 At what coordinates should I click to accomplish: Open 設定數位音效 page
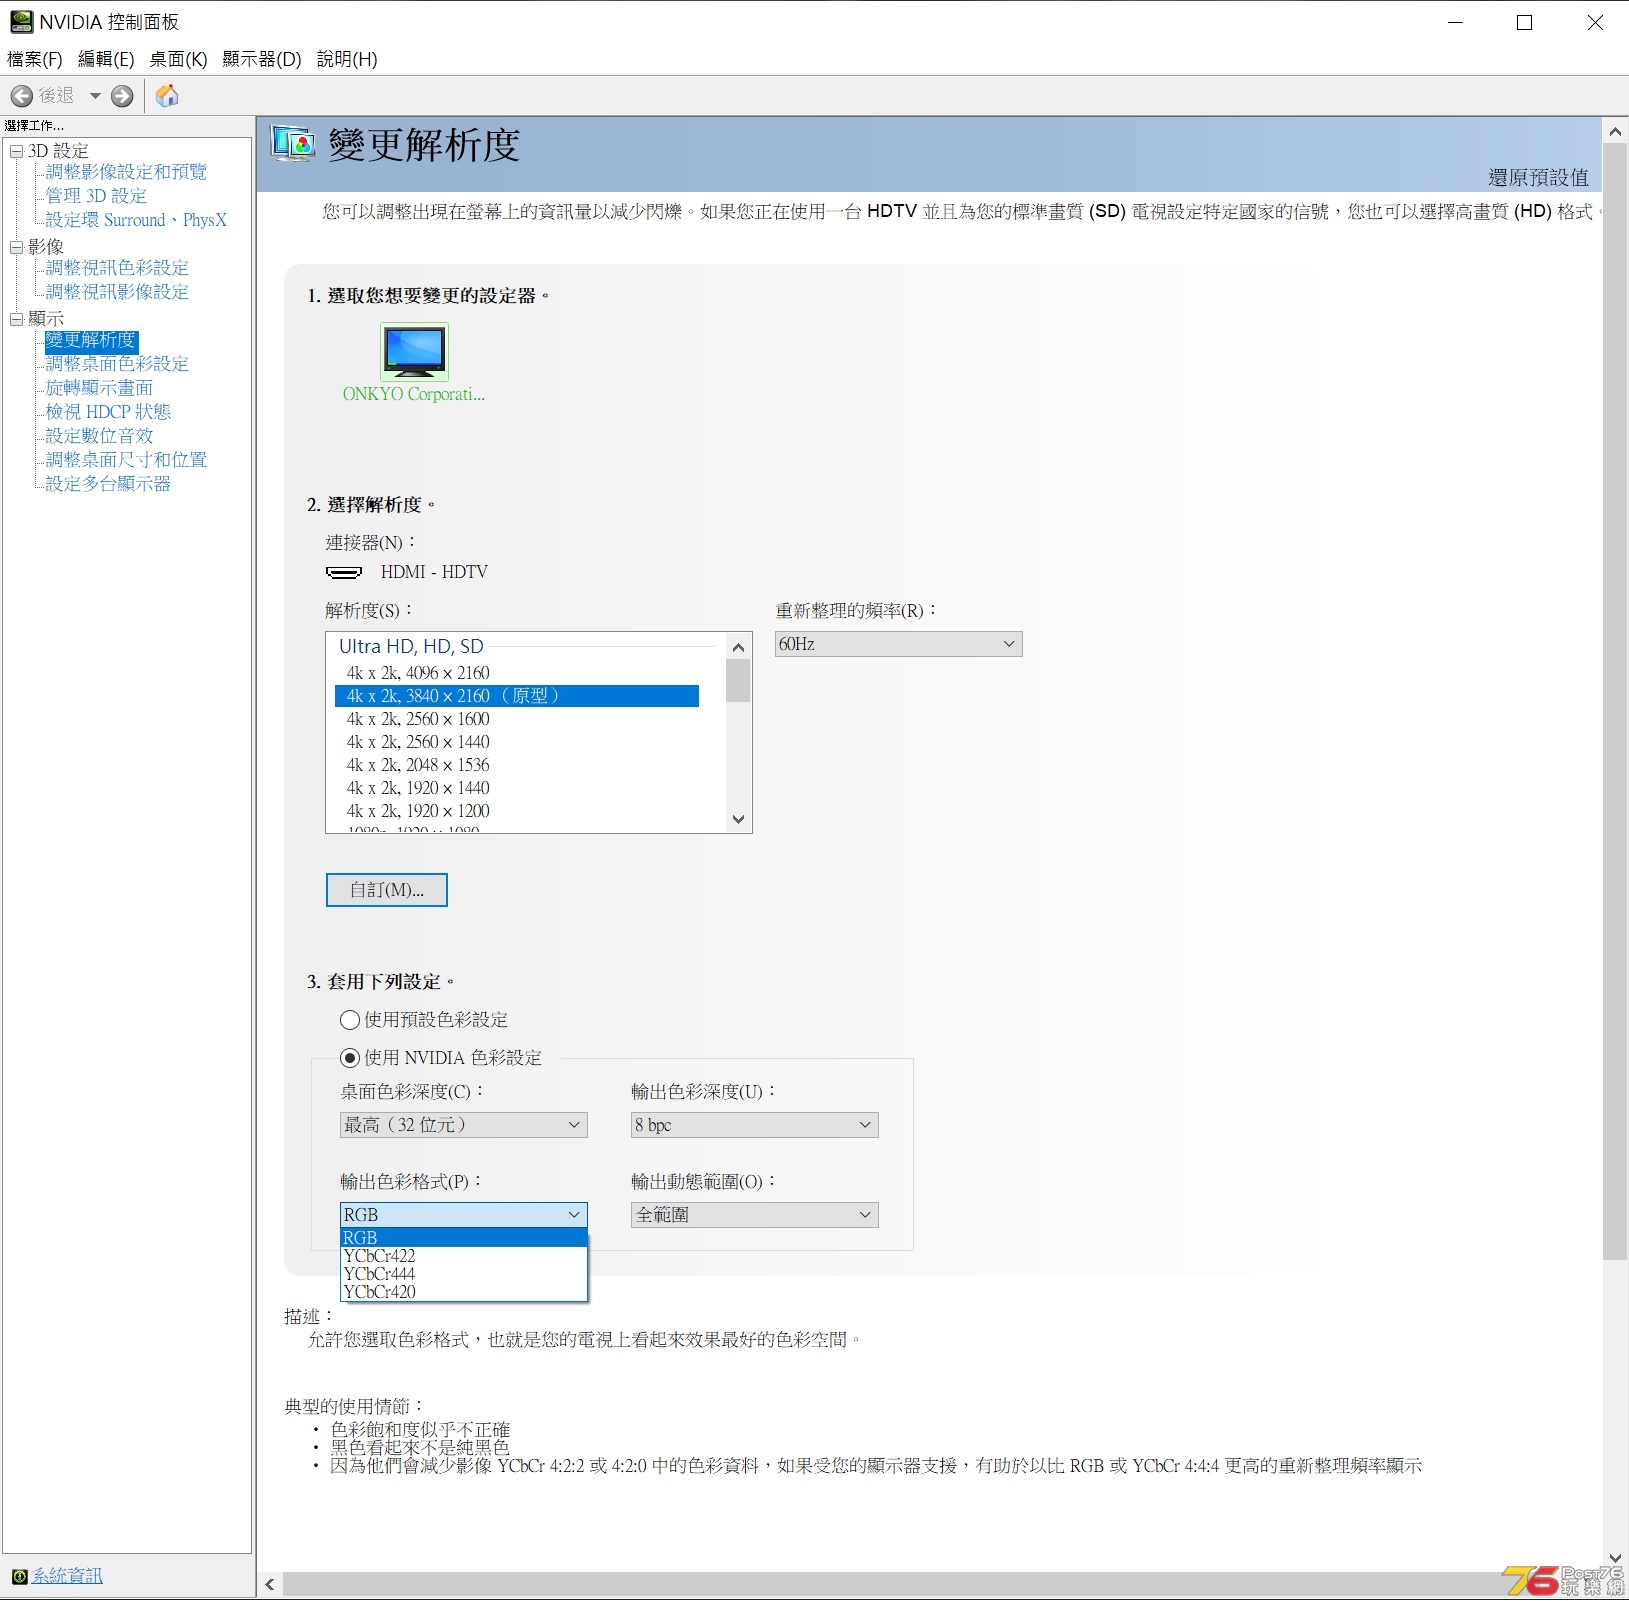coord(99,436)
